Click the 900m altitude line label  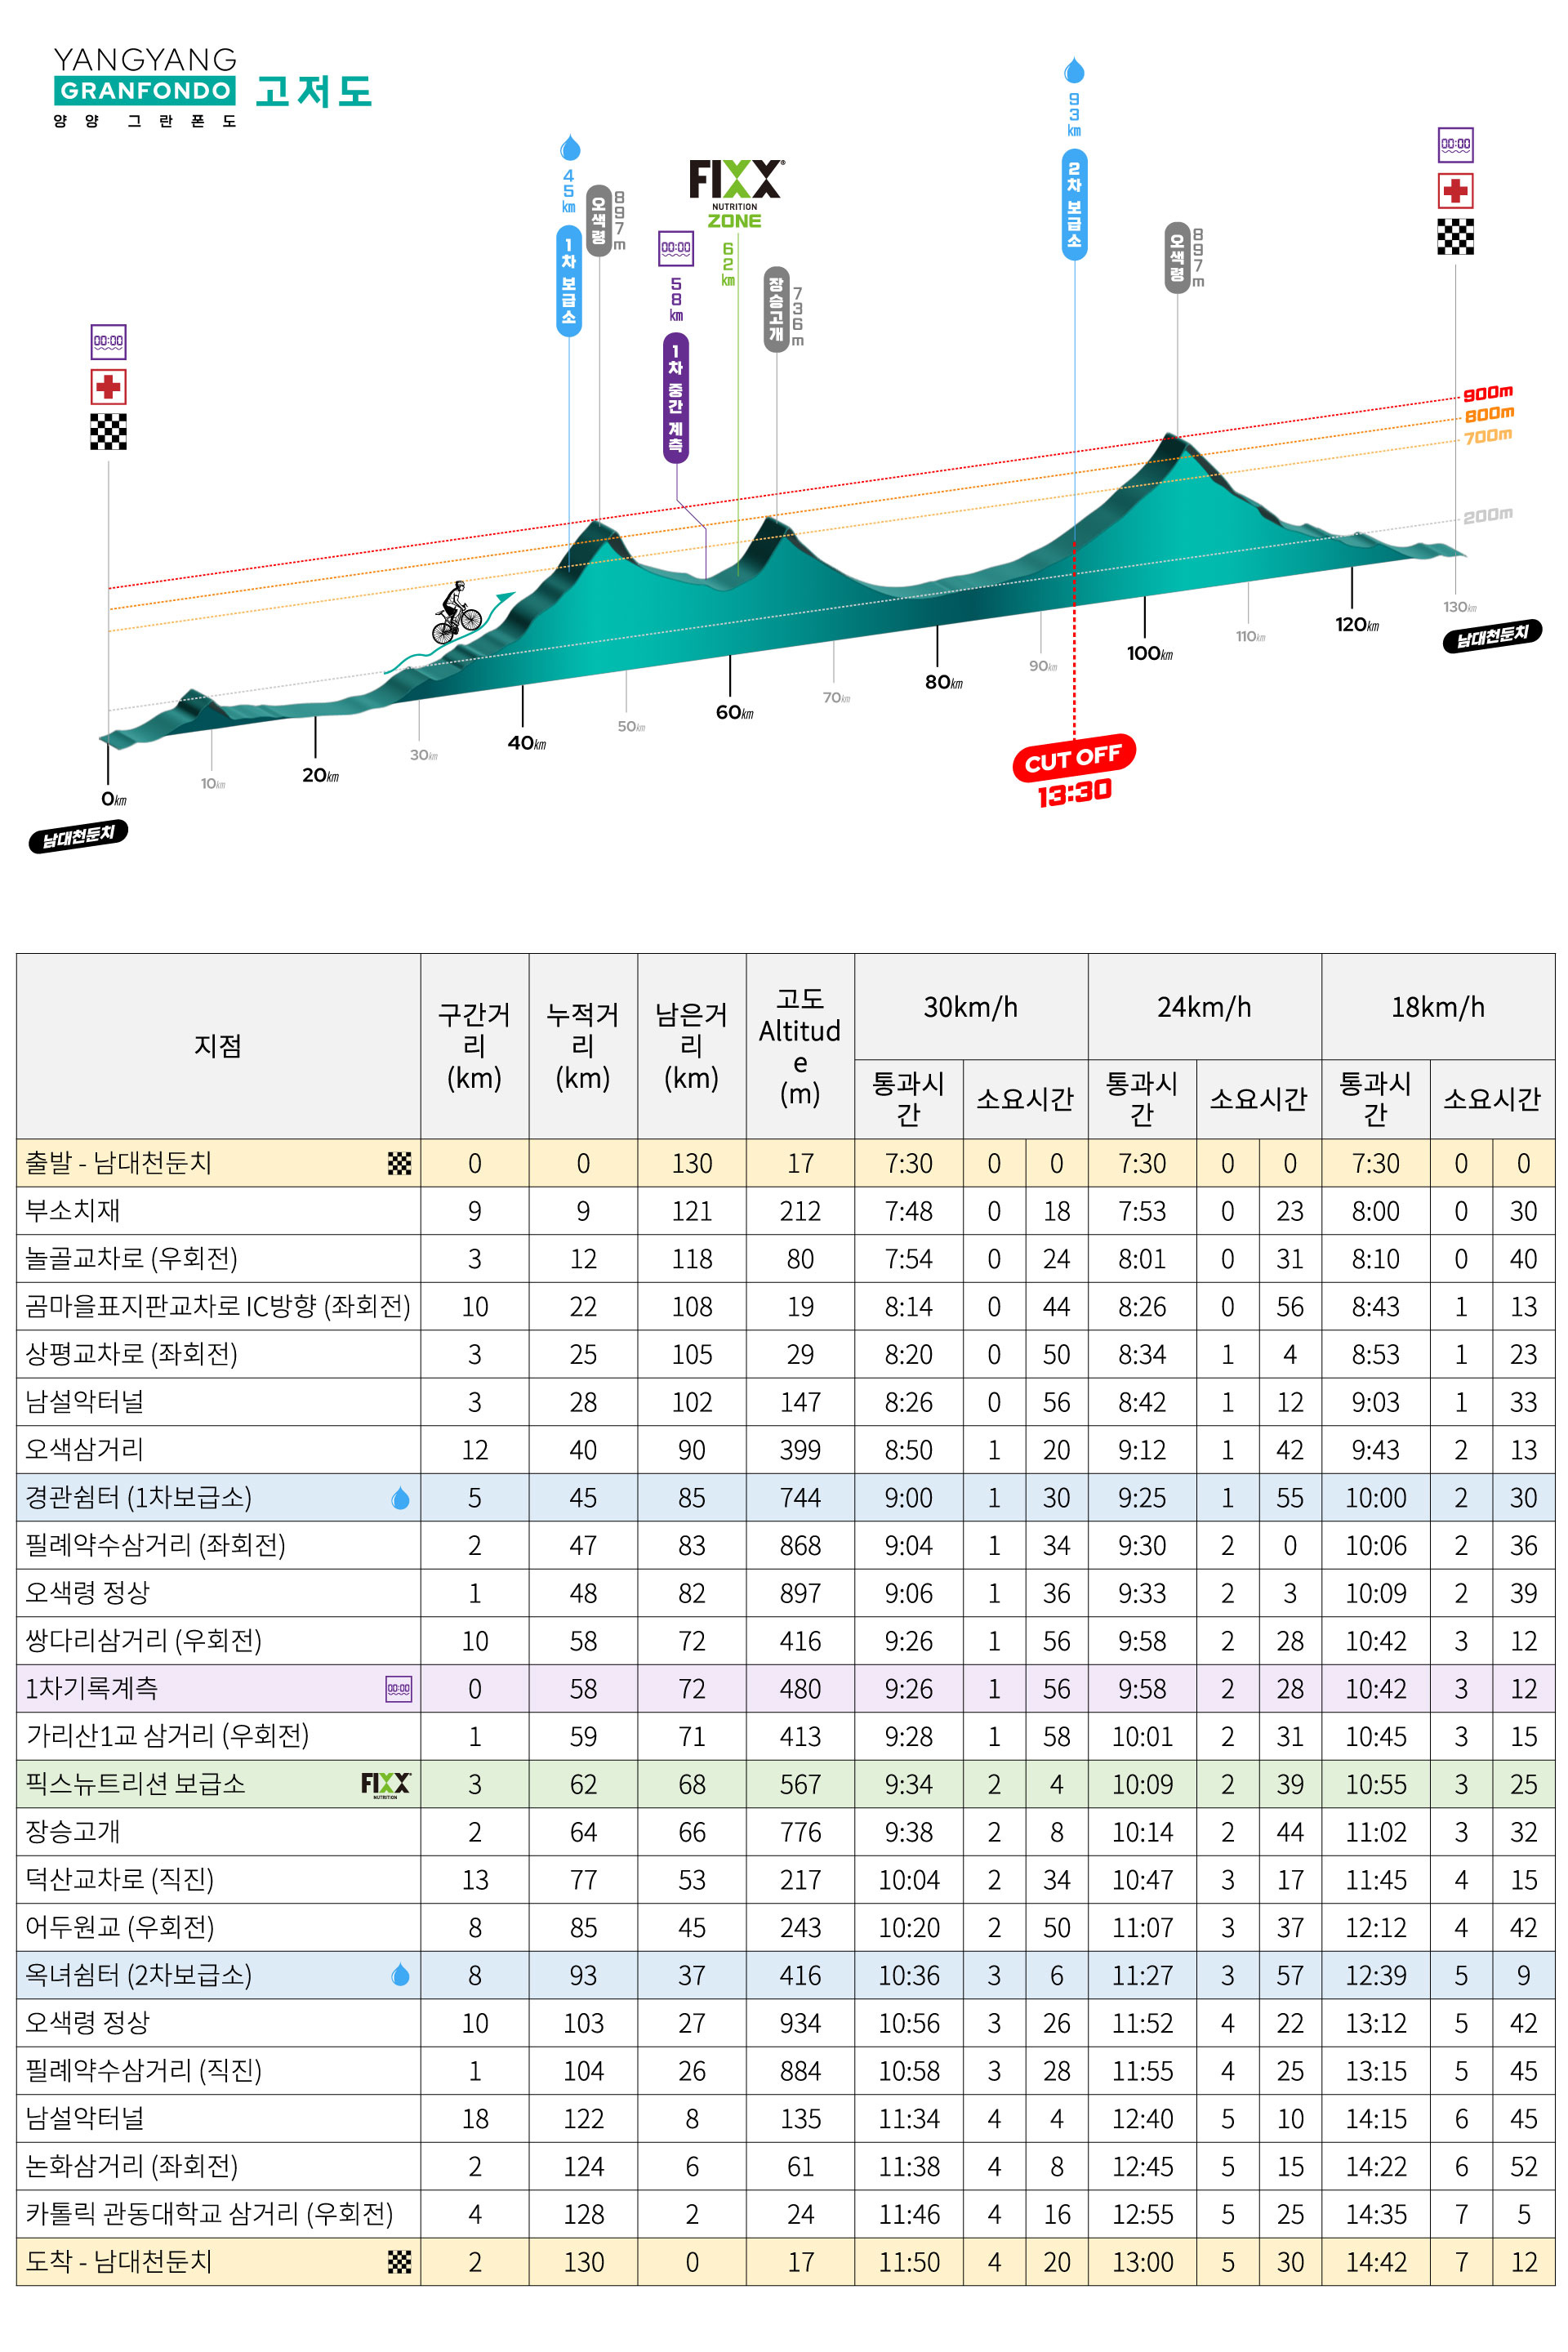(1488, 393)
